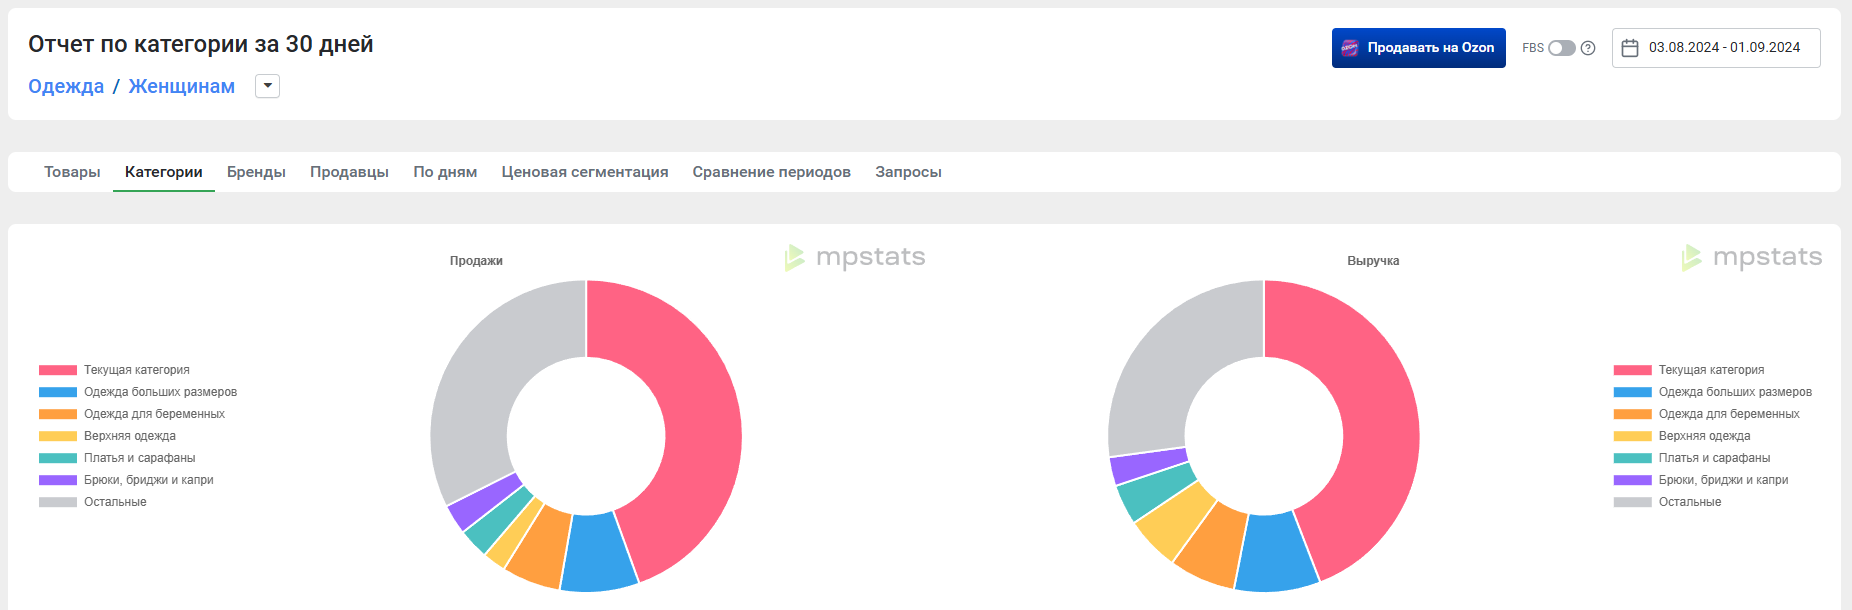Hide 'Остальные' series in Выручка legend
Screen dimensions: 1852x610
1689,502
